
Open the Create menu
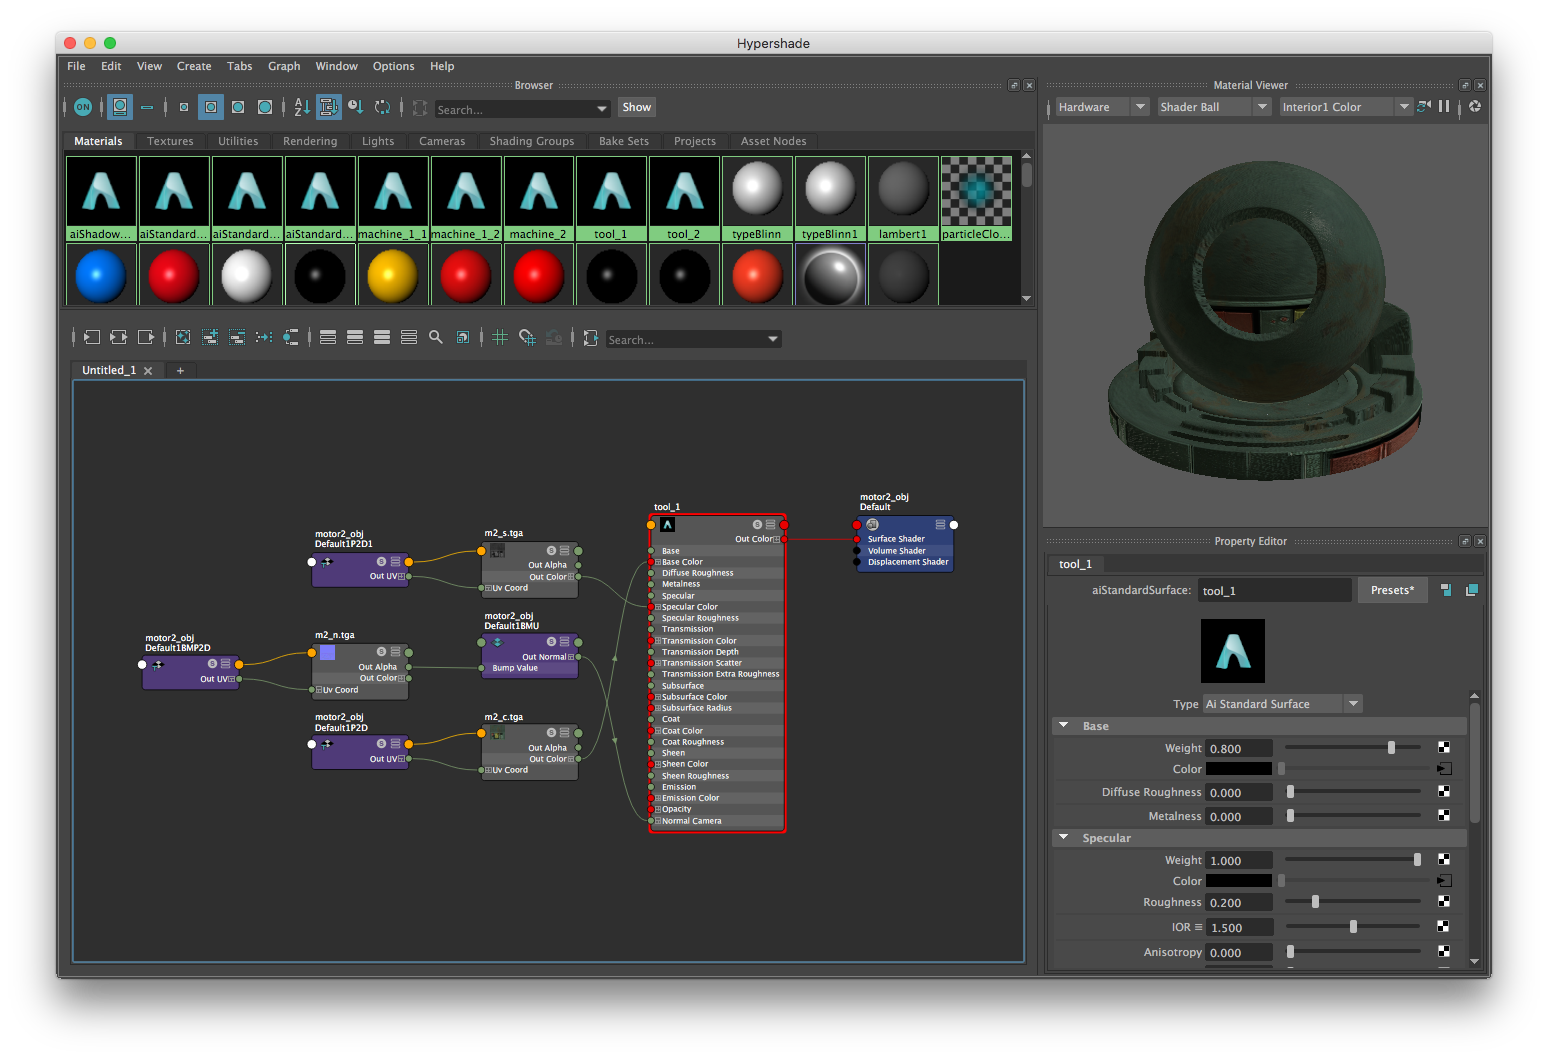pos(194,66)
